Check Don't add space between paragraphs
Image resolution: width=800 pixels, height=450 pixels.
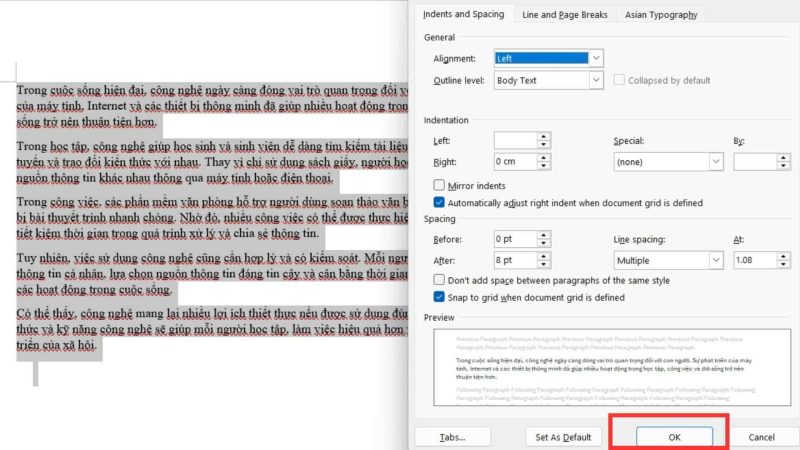click(439, 280)
